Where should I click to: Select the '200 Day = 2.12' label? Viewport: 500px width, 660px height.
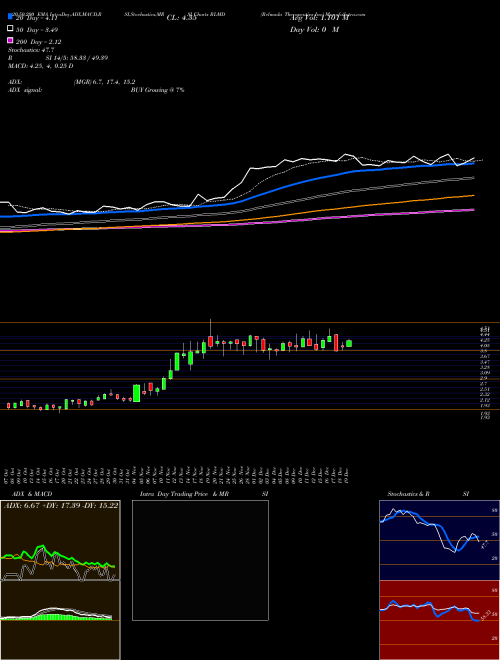point(38,42)
